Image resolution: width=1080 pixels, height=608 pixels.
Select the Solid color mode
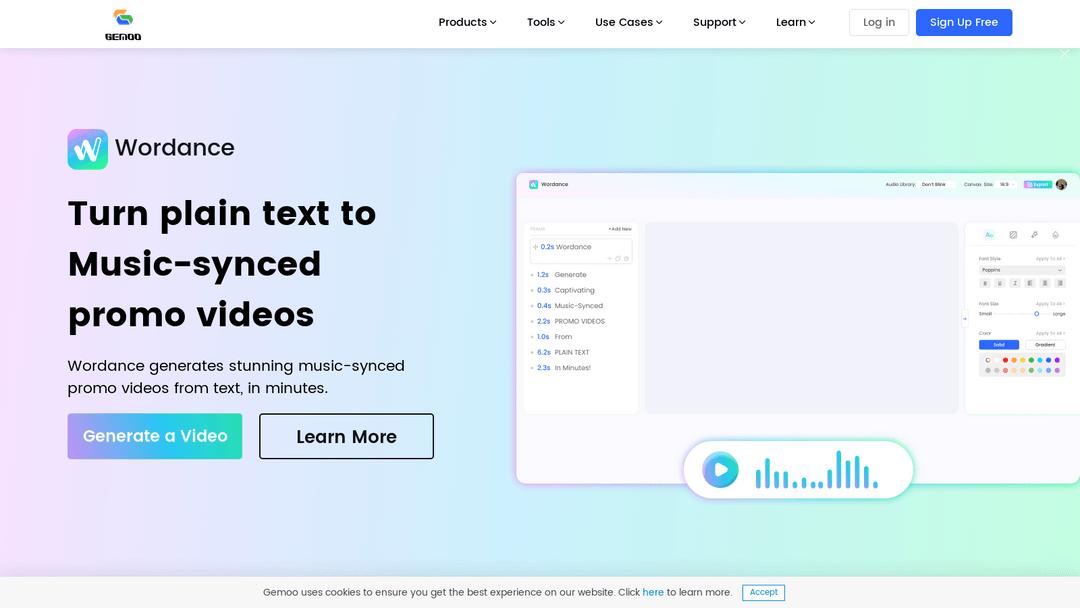click(x=999, y=345)
